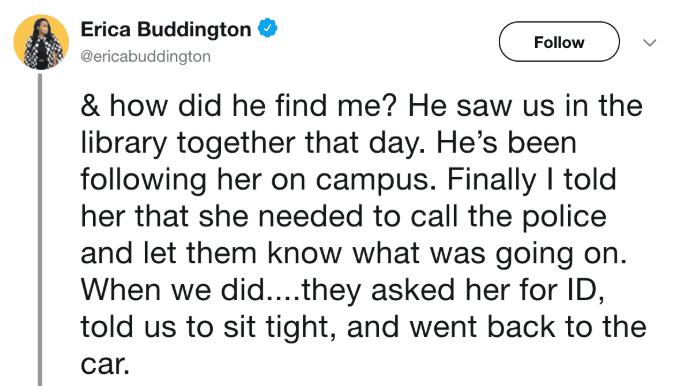Click the final word 'car.' in tweet
690x386 pixels.
106,364
